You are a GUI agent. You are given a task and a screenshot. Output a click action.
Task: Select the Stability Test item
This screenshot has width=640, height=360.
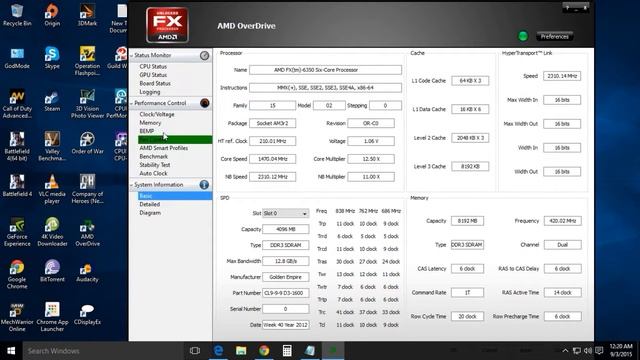click(155, 165)
